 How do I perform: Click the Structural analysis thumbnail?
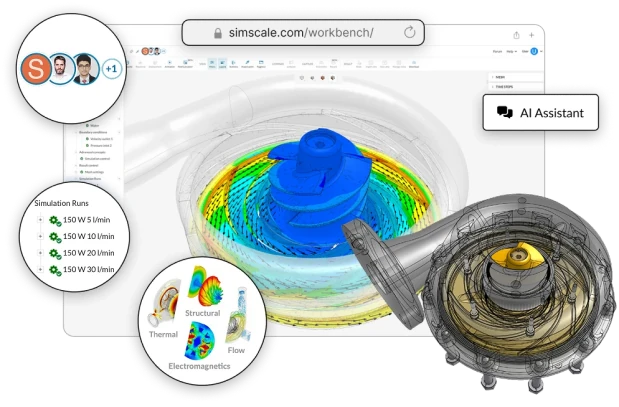coord(204,286)
